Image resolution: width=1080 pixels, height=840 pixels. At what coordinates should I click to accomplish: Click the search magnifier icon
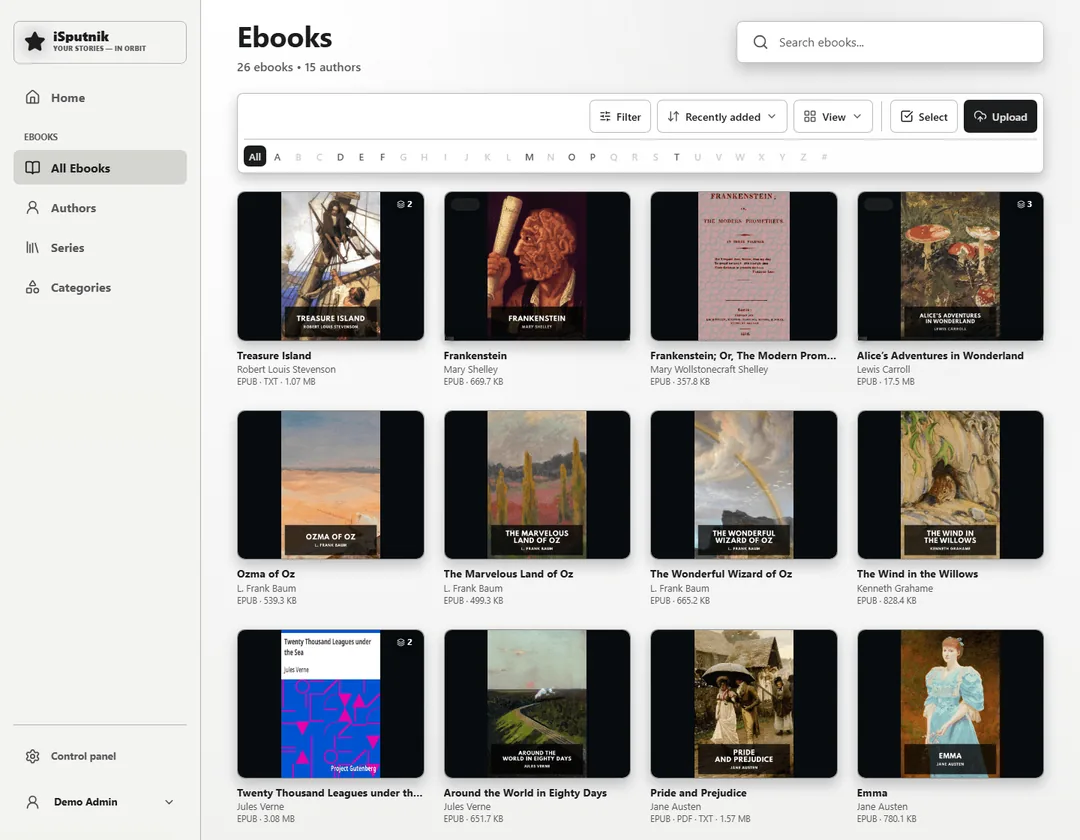(x=760, y=42)
